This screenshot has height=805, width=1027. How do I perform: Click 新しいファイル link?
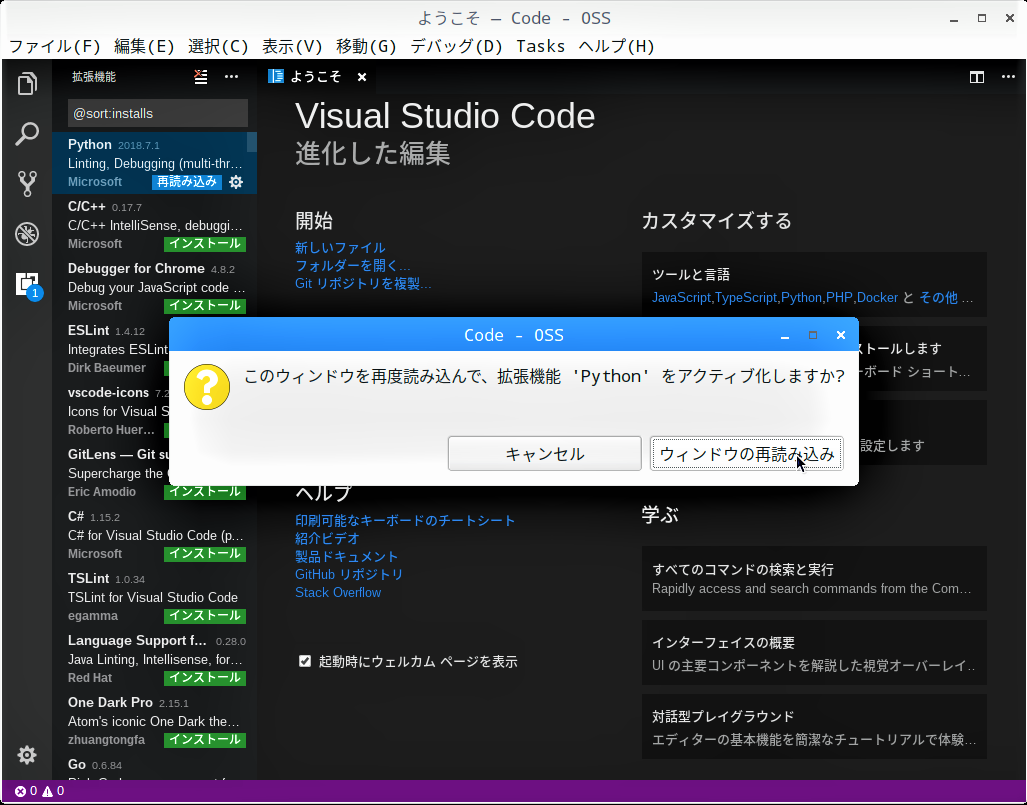340,248
